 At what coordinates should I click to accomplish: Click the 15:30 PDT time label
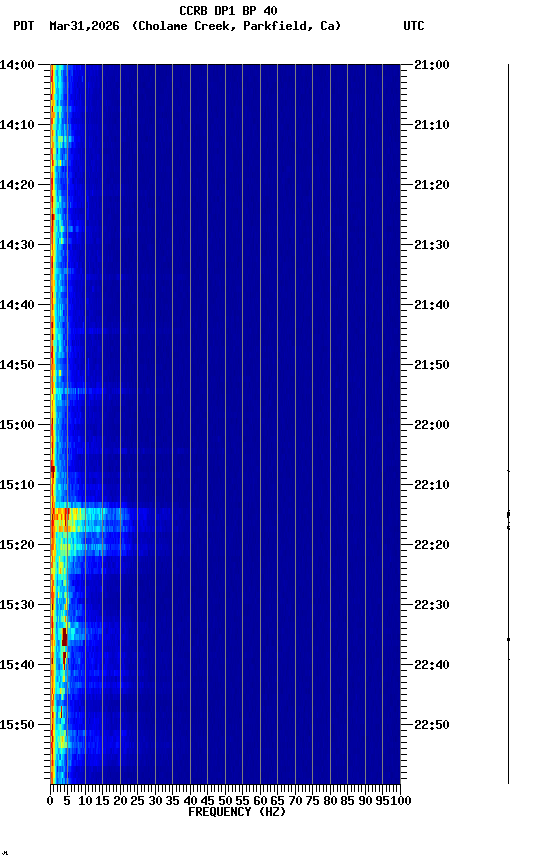coord(17,606)
